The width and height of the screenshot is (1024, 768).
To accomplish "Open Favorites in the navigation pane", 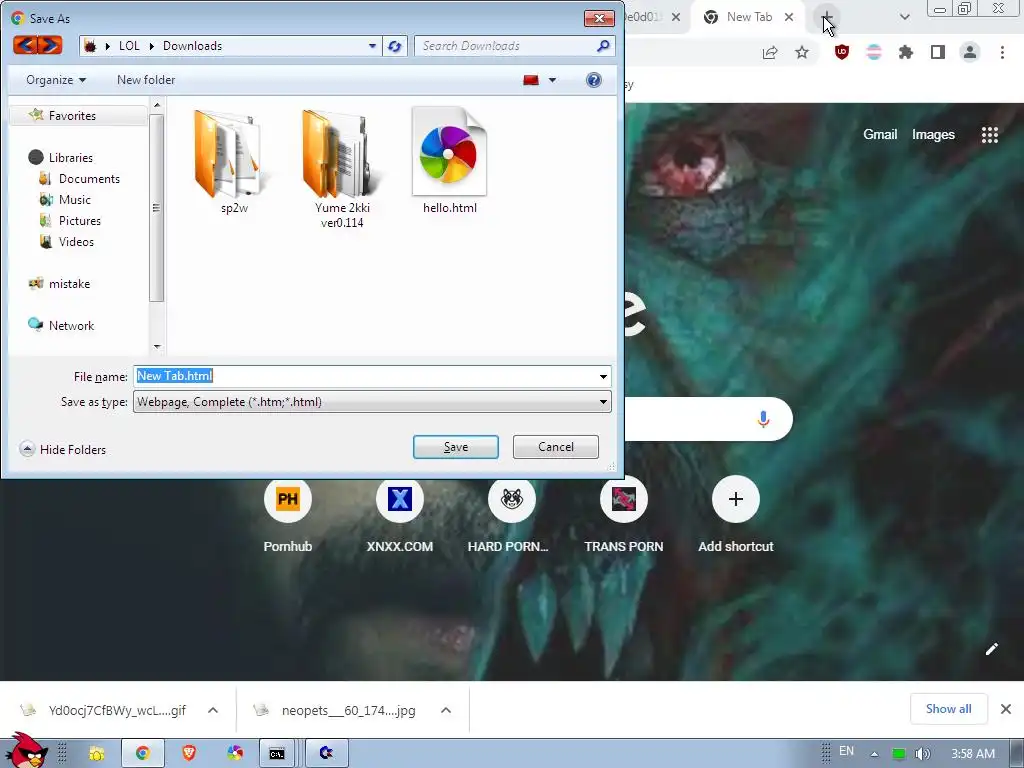I will coord(72,116).
